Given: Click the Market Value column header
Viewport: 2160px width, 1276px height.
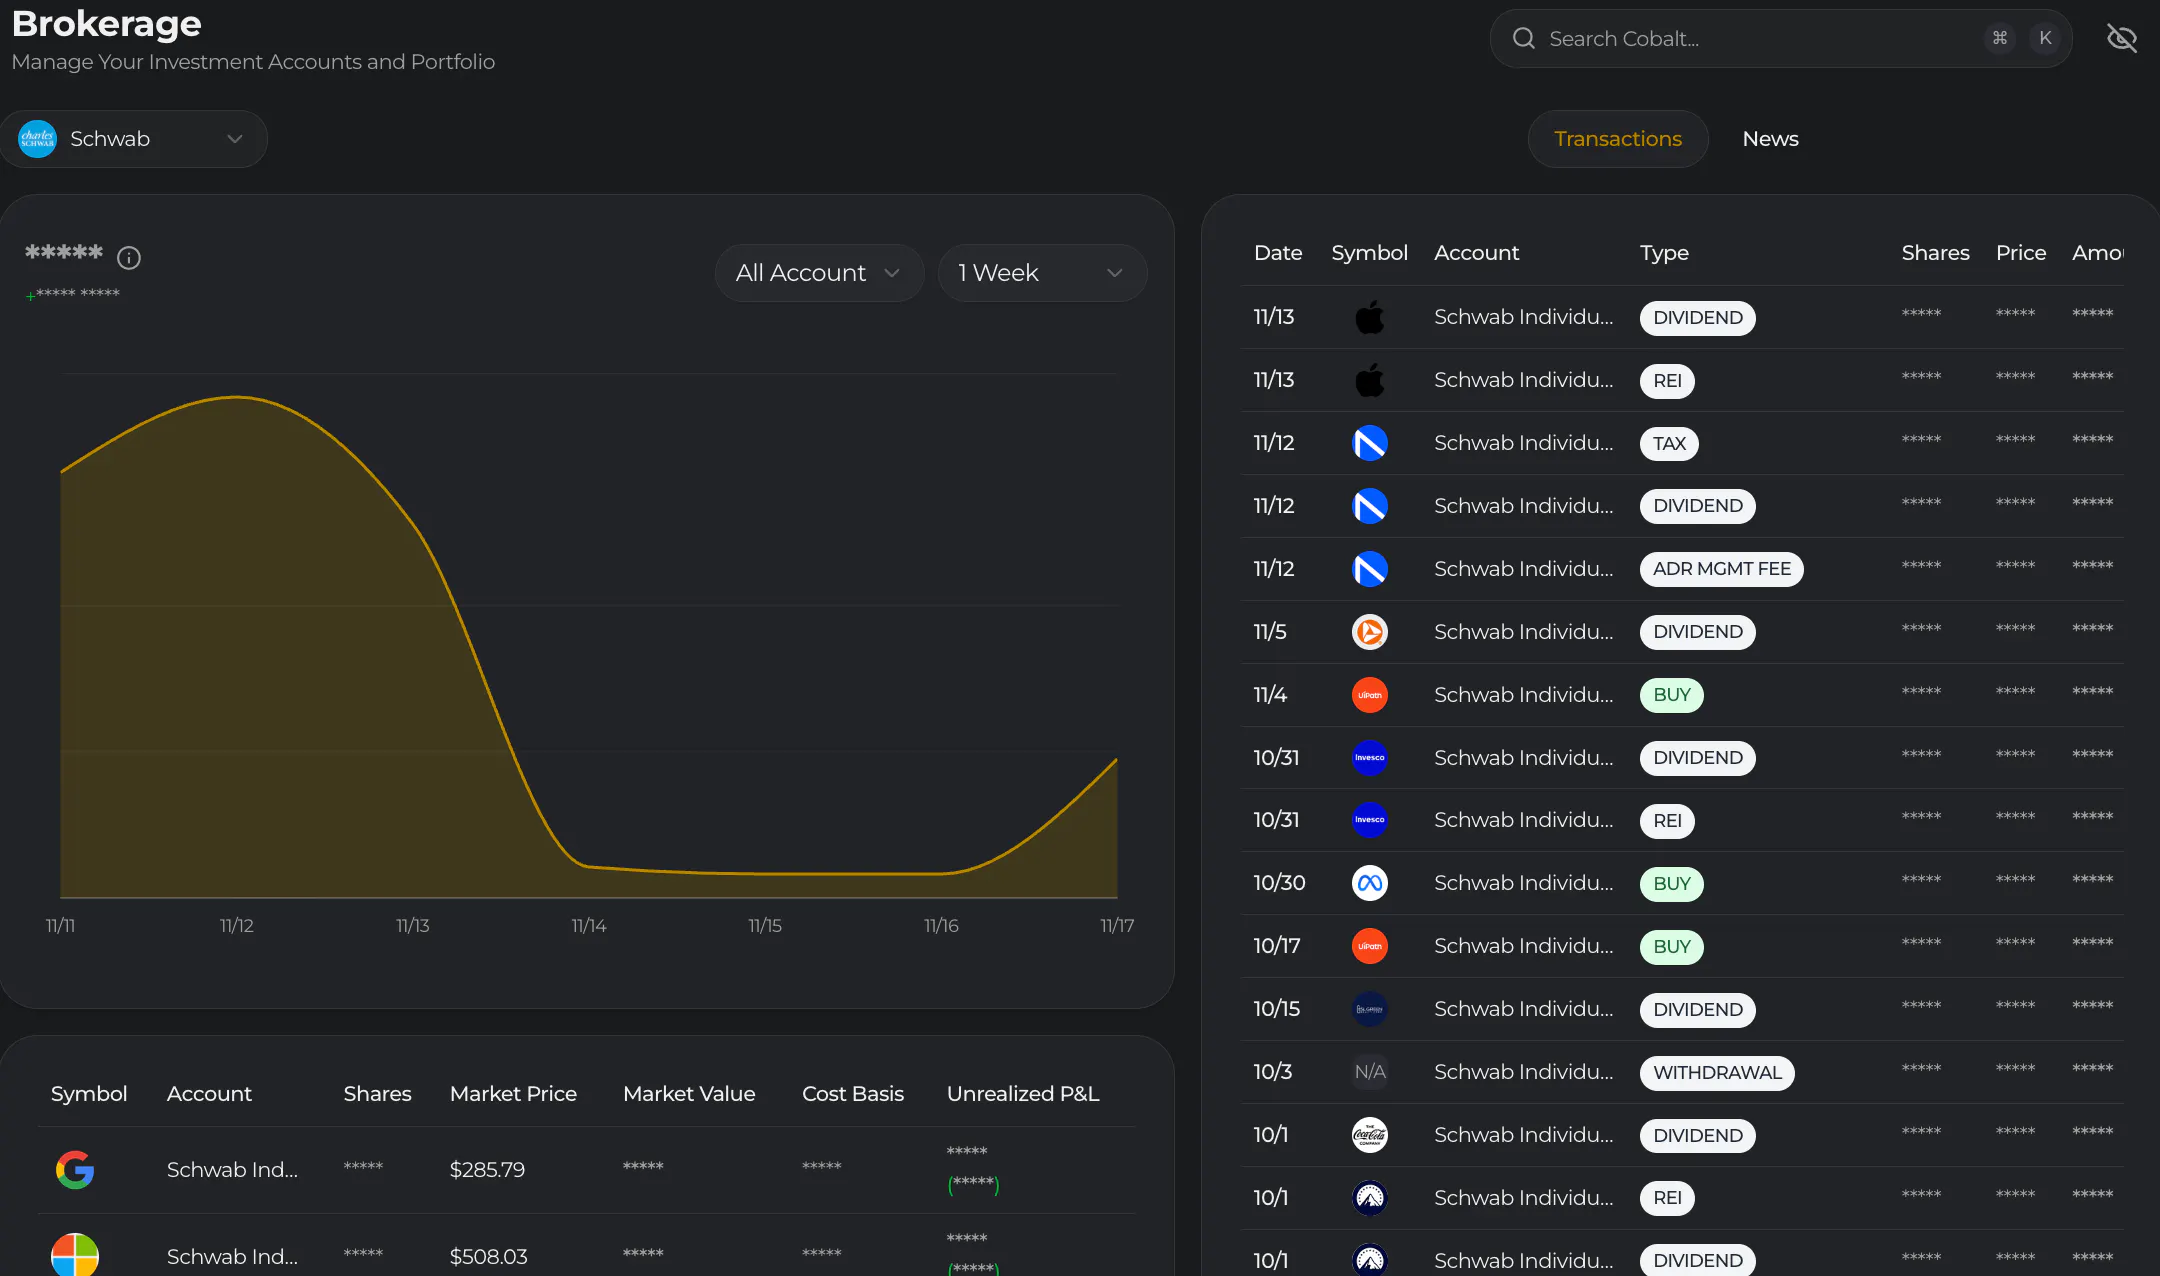Looking at the screenshot, I should (x=689, y=1094).
